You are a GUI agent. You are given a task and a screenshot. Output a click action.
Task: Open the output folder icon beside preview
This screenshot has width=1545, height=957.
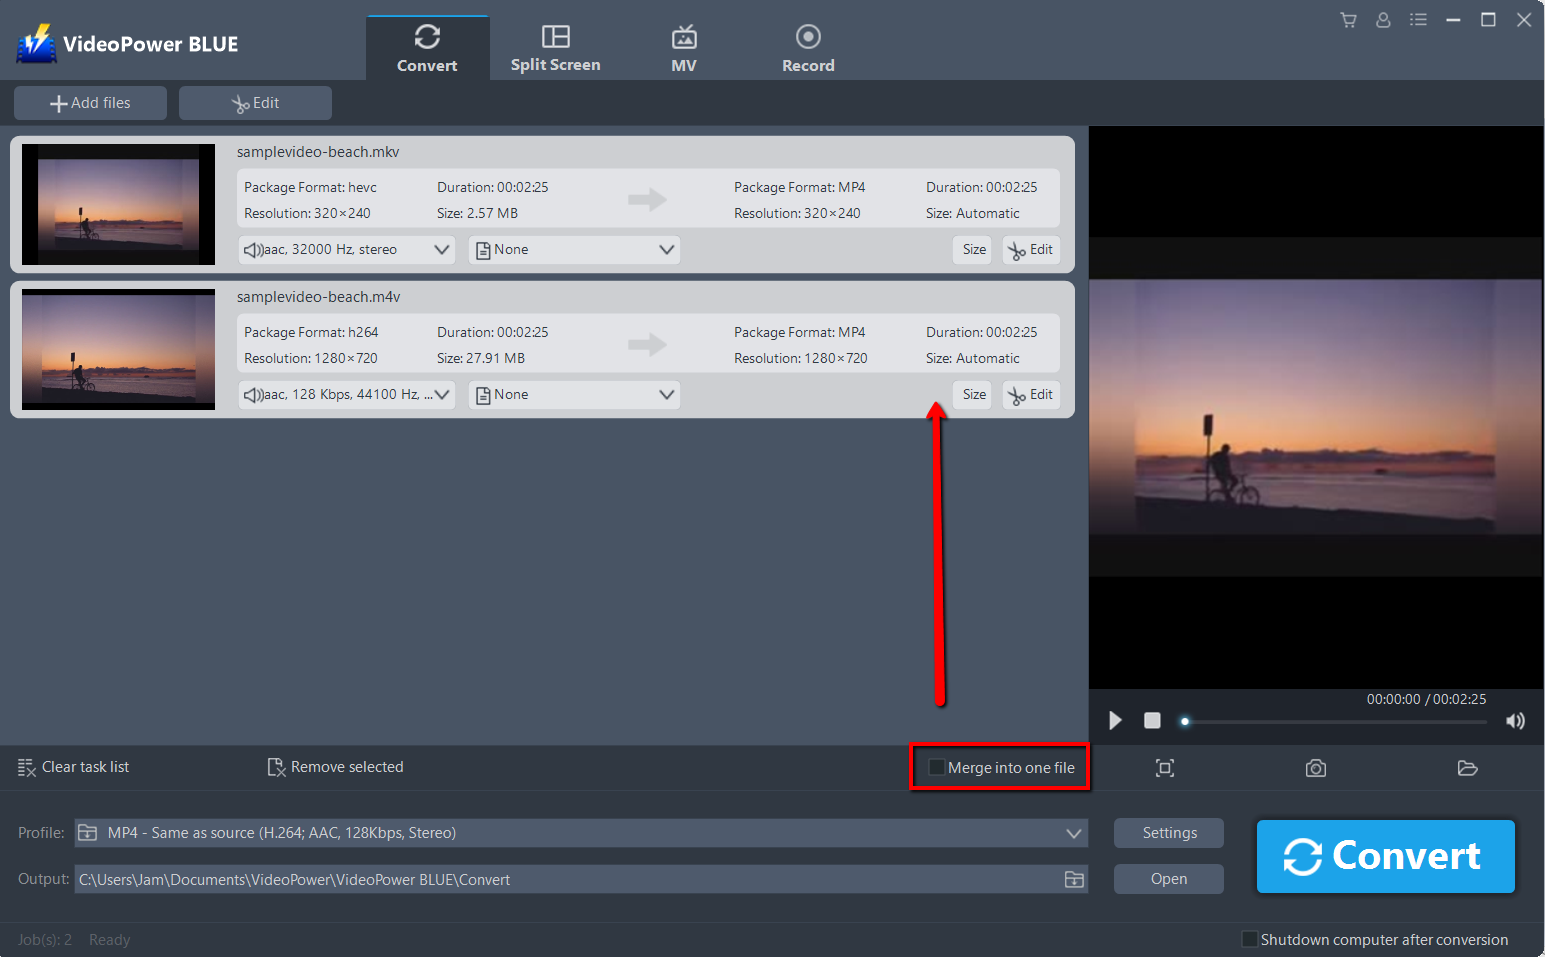1467,768
